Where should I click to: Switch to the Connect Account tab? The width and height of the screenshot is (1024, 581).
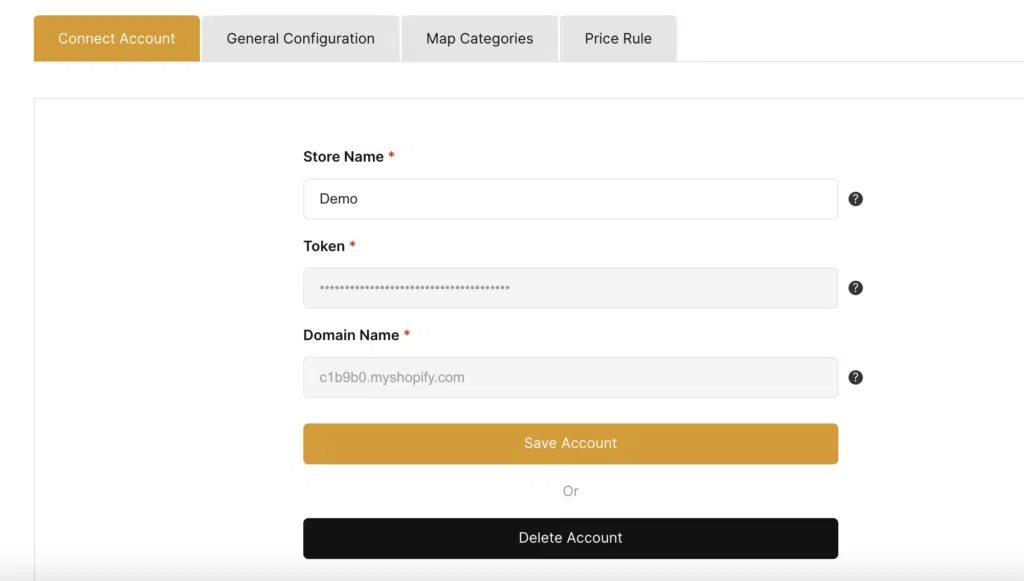[x=117, y=39]
